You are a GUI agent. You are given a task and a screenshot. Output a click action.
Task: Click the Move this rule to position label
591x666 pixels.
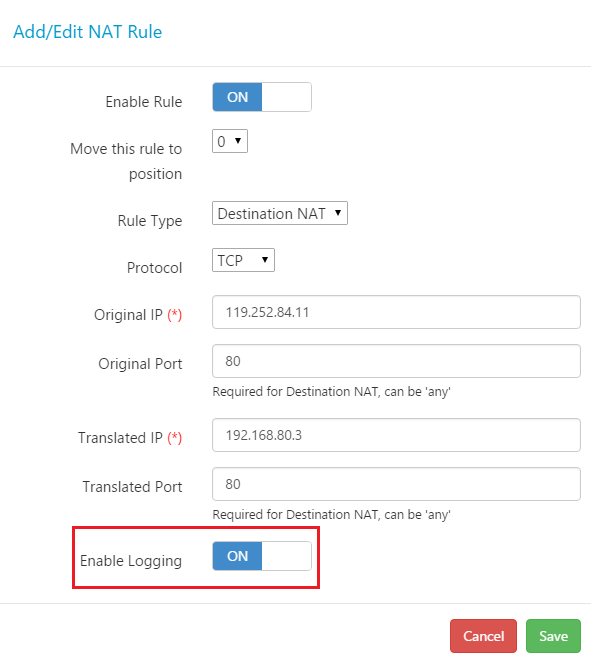pos(126,161)
